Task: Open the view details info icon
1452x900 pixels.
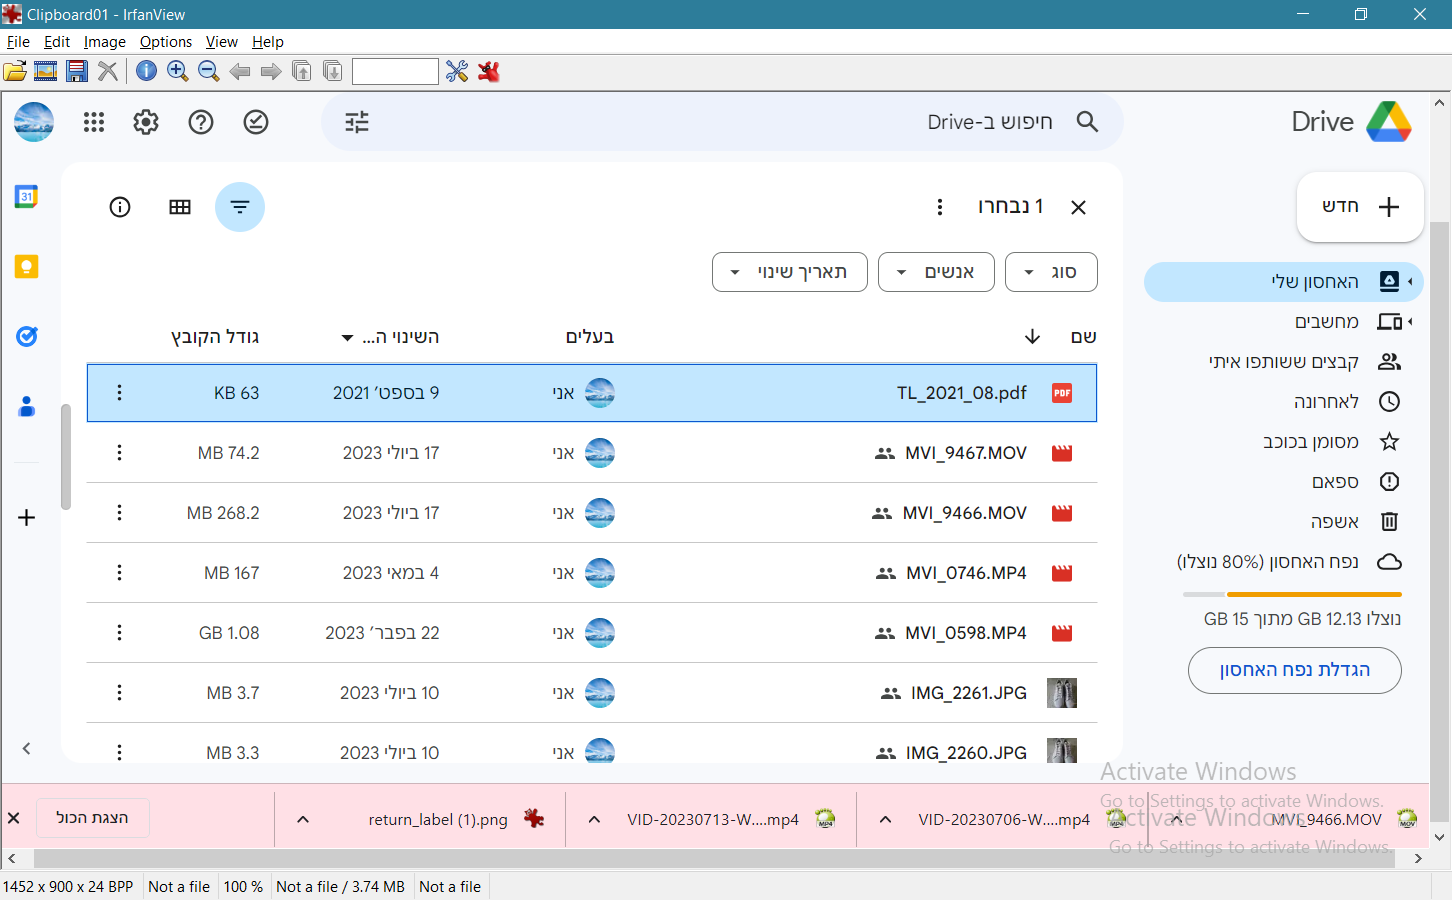Action: pos(120,207)
